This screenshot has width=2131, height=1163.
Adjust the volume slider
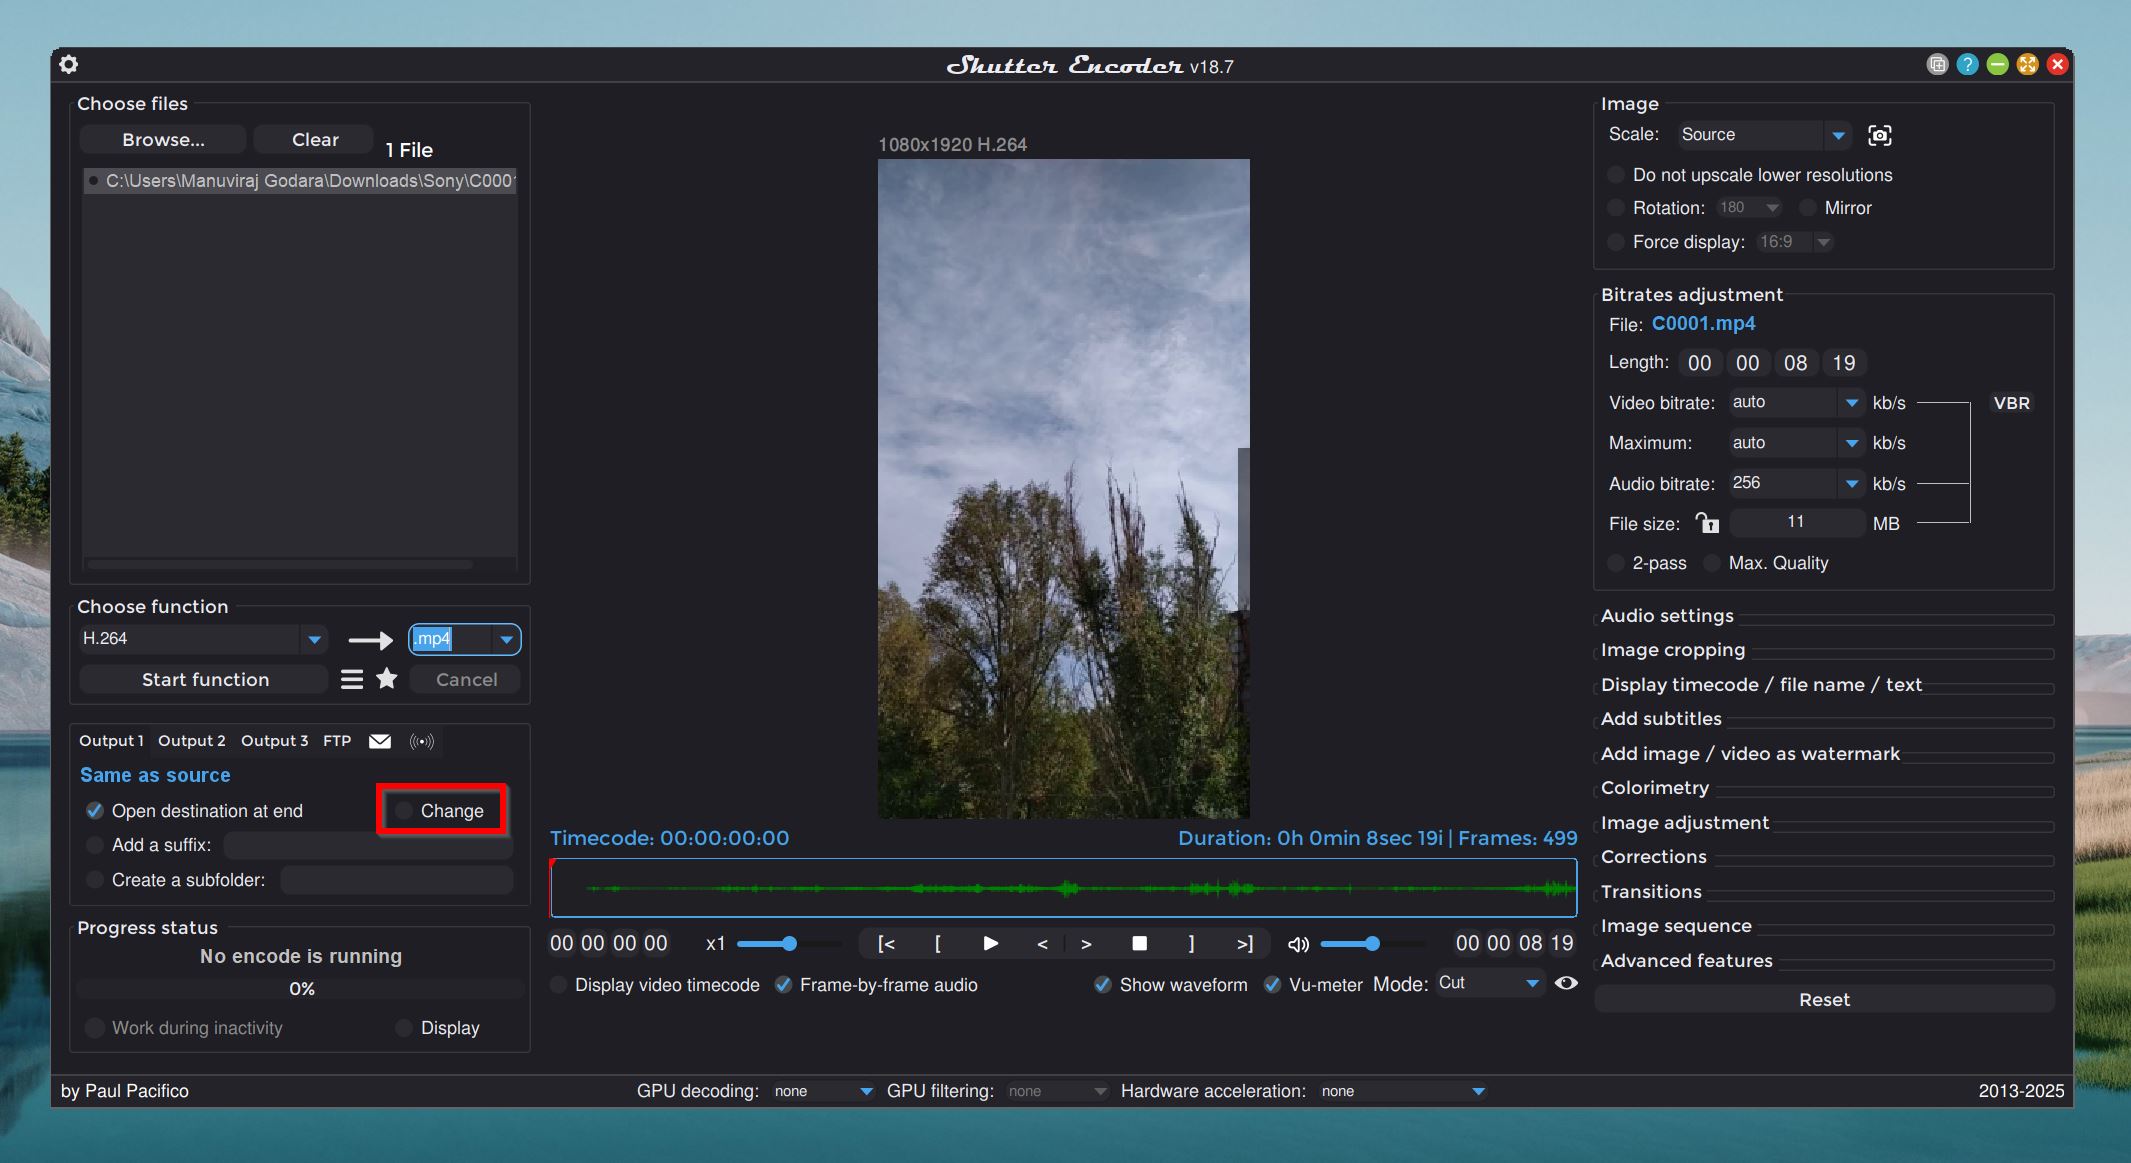pyautogui.click(x=1372, y=943)
